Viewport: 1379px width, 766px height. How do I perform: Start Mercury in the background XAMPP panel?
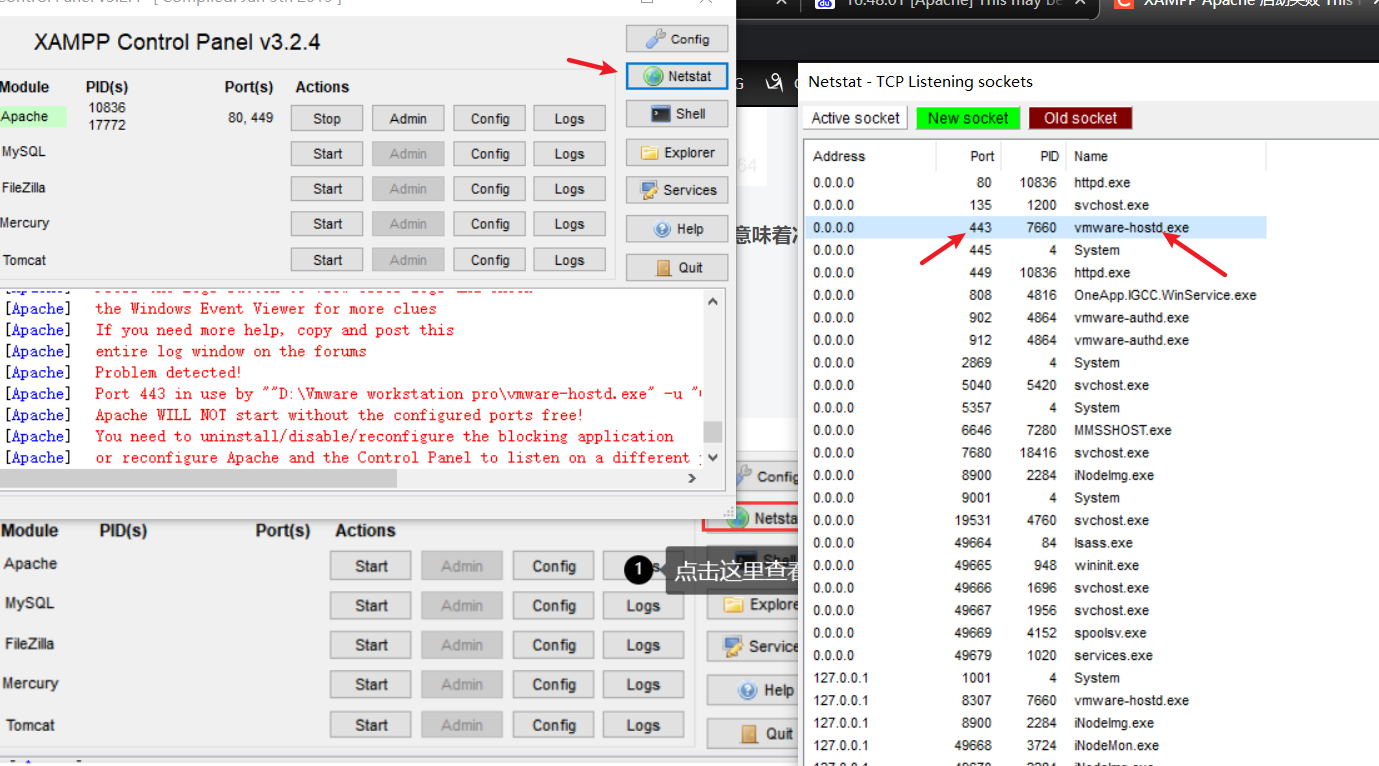(371, 684)
